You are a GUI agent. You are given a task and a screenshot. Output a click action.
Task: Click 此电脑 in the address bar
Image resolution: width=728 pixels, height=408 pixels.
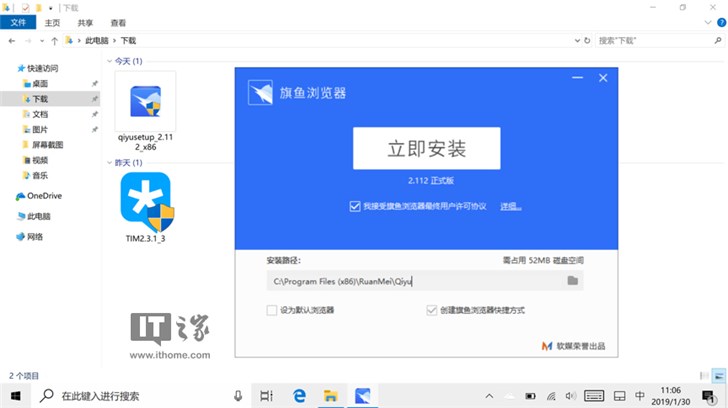coord(97,41)
